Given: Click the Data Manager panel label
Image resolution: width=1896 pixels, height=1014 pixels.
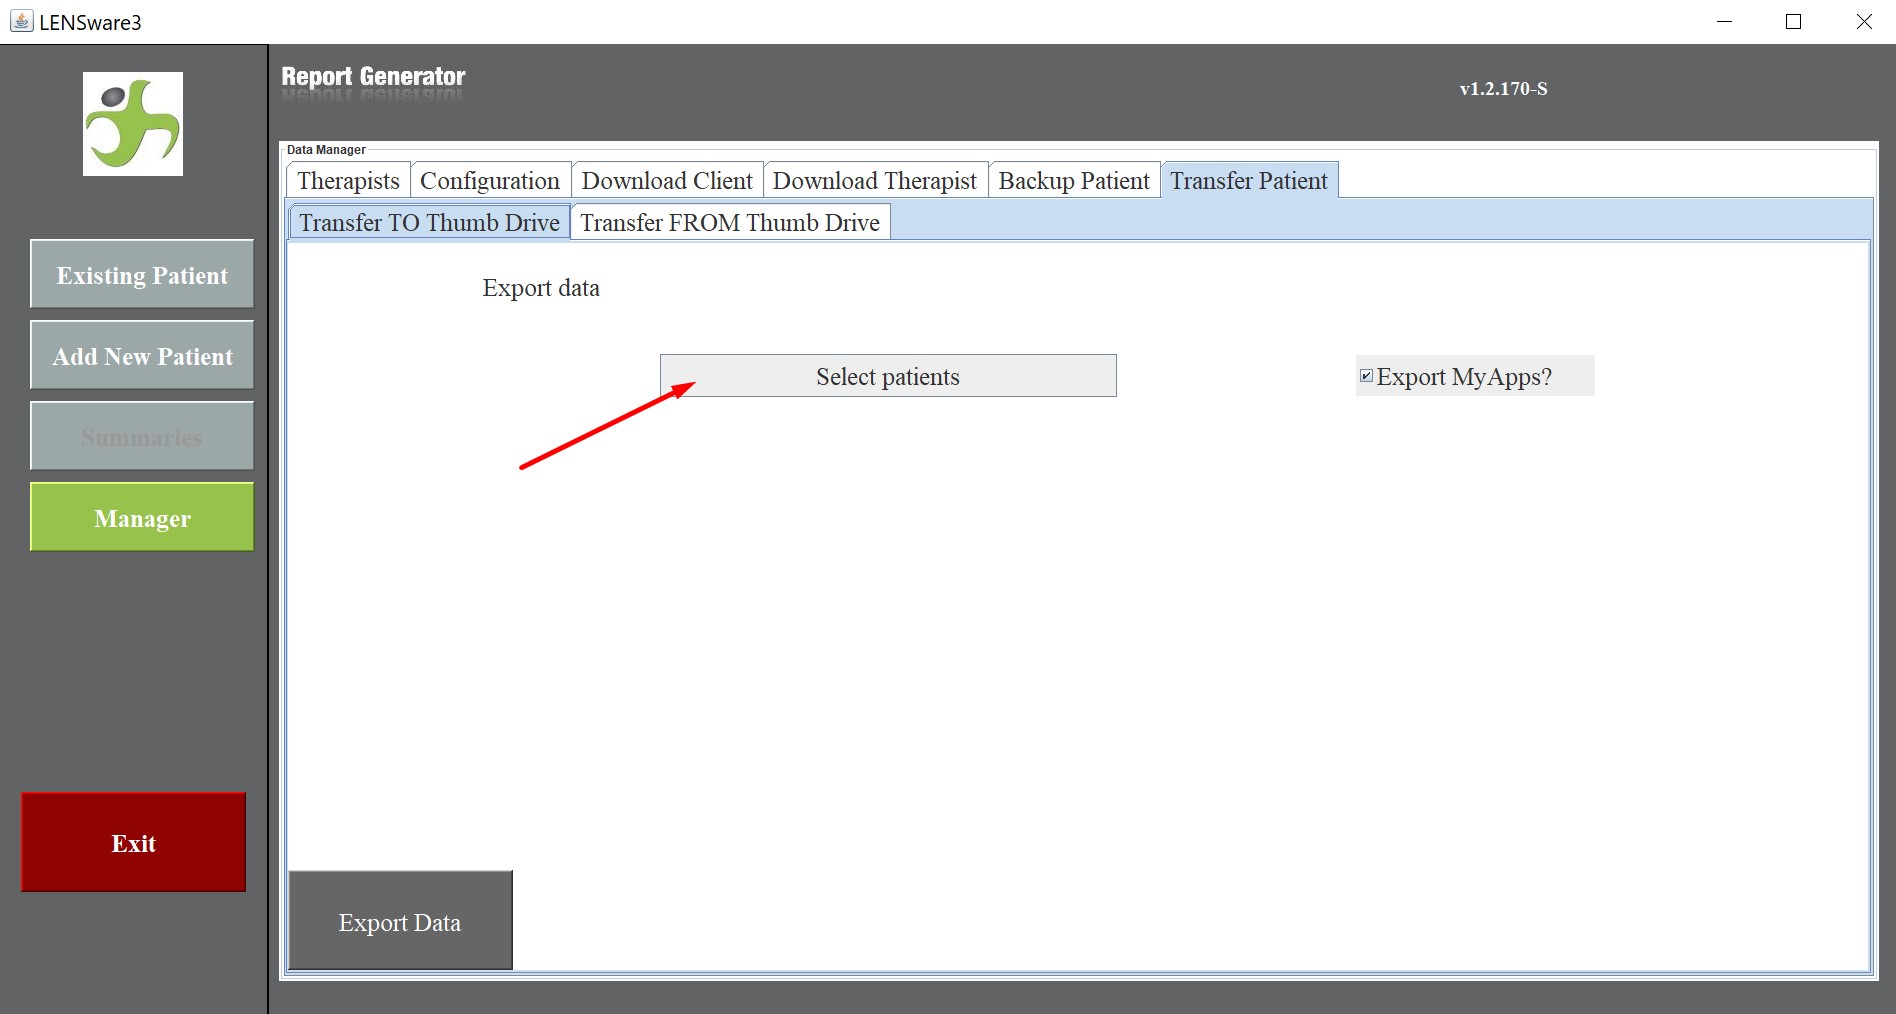Looking at the screenshot, I should point(326,150).
